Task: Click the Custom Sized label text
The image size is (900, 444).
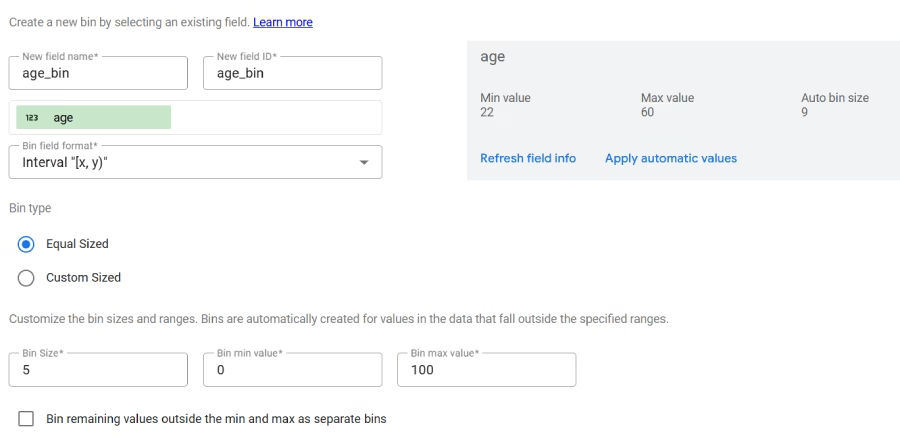Action: (x=83, y=278)
